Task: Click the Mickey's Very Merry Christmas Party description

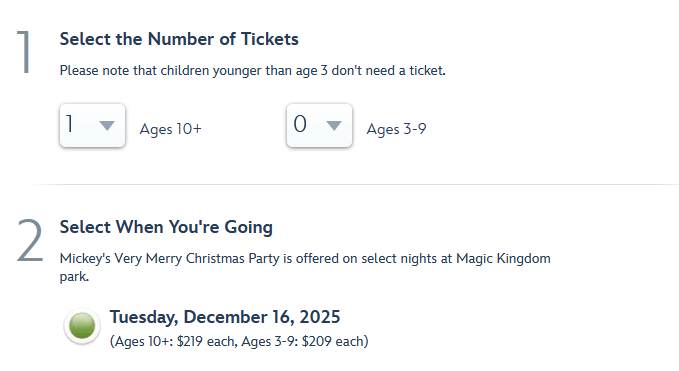Action: click(305, 267)
